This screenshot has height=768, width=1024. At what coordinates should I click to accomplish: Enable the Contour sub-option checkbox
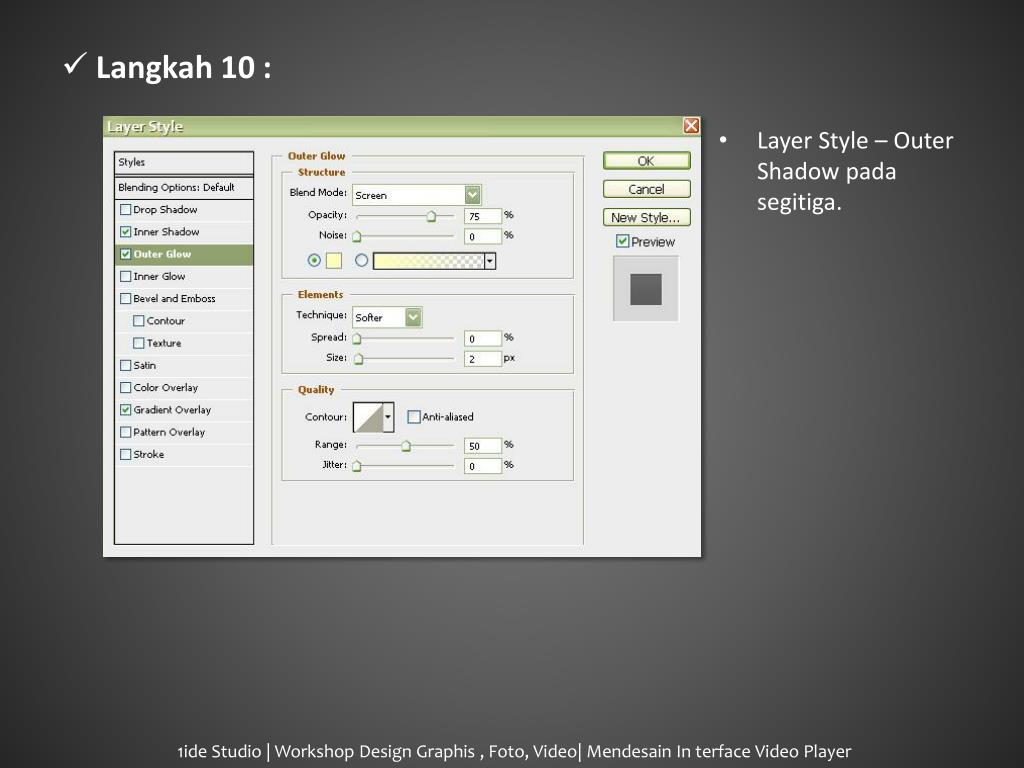click(138, 321)
